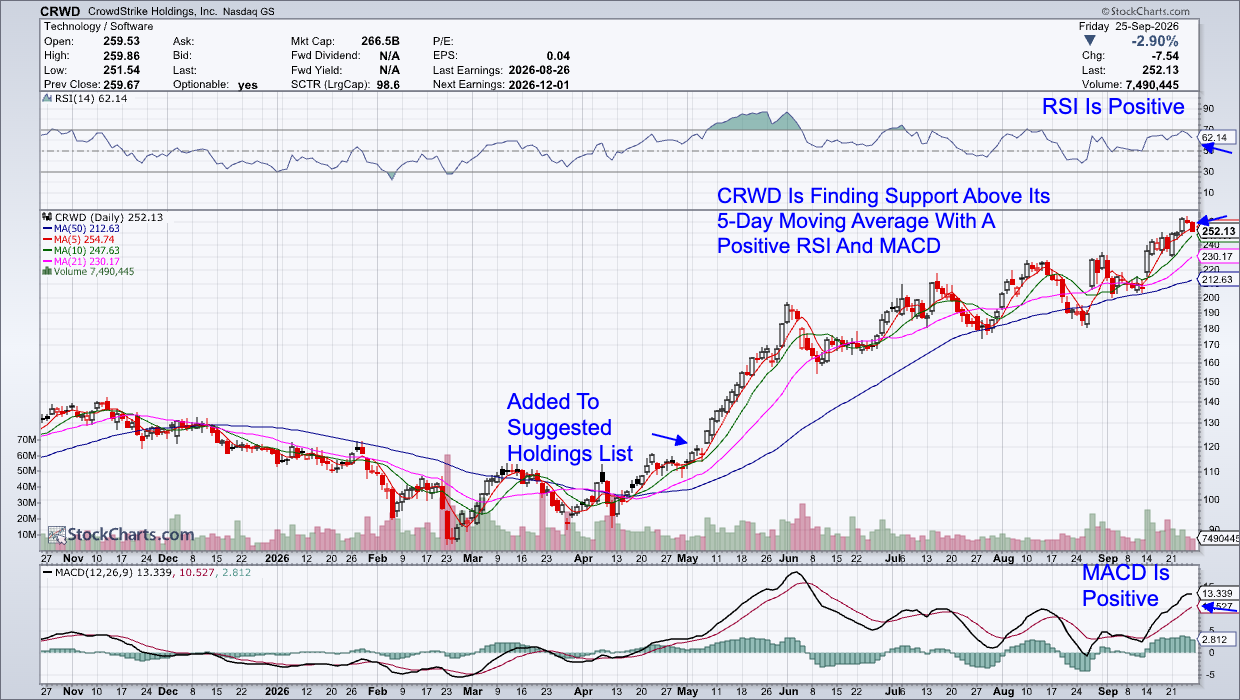
Task: Click the MA(50) 212.63 legend entry
Action: click(x=87, y=229)
